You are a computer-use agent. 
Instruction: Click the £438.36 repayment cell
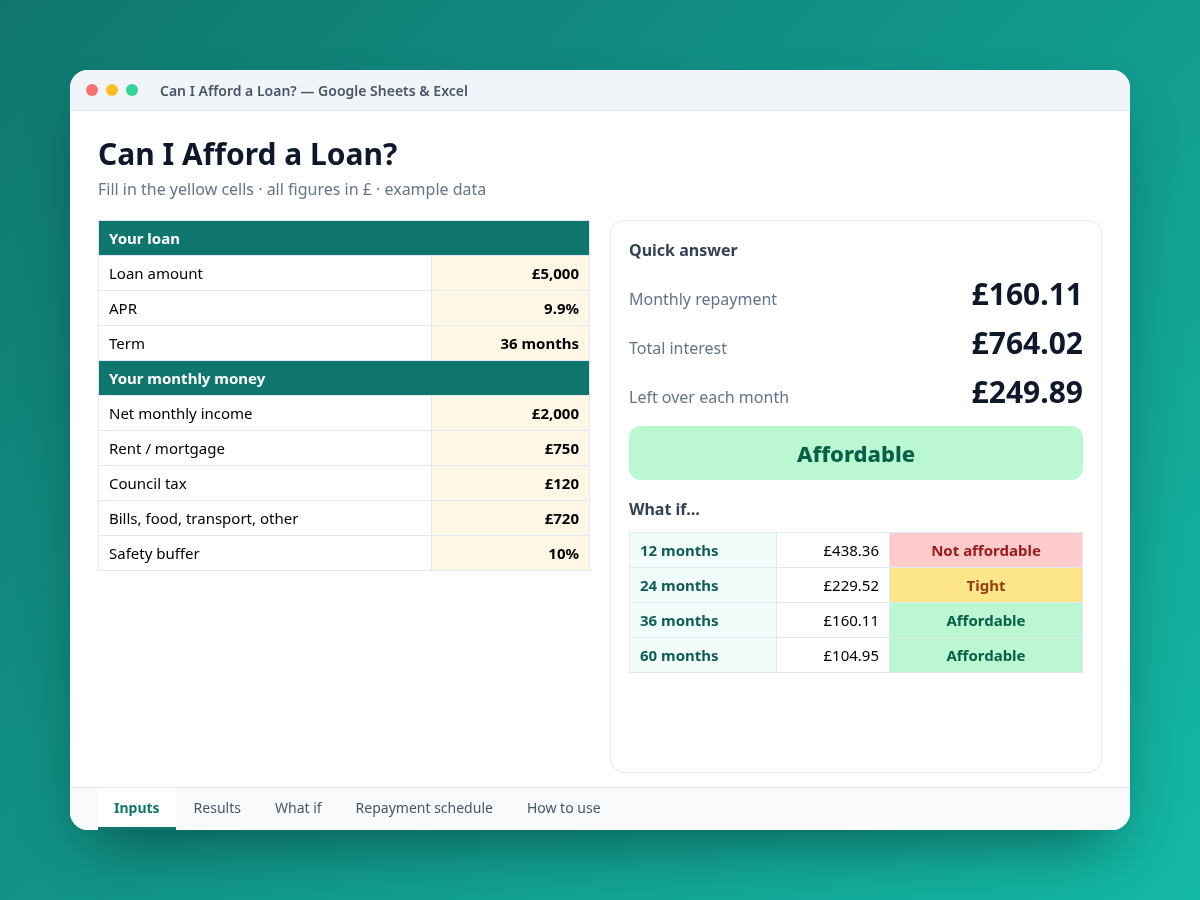tap(833, 550)
